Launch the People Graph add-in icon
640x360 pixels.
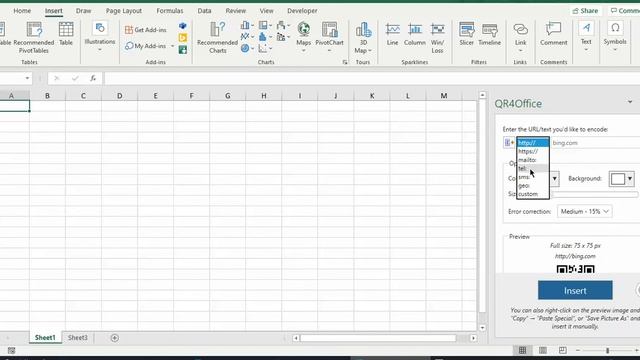(182, 50)
